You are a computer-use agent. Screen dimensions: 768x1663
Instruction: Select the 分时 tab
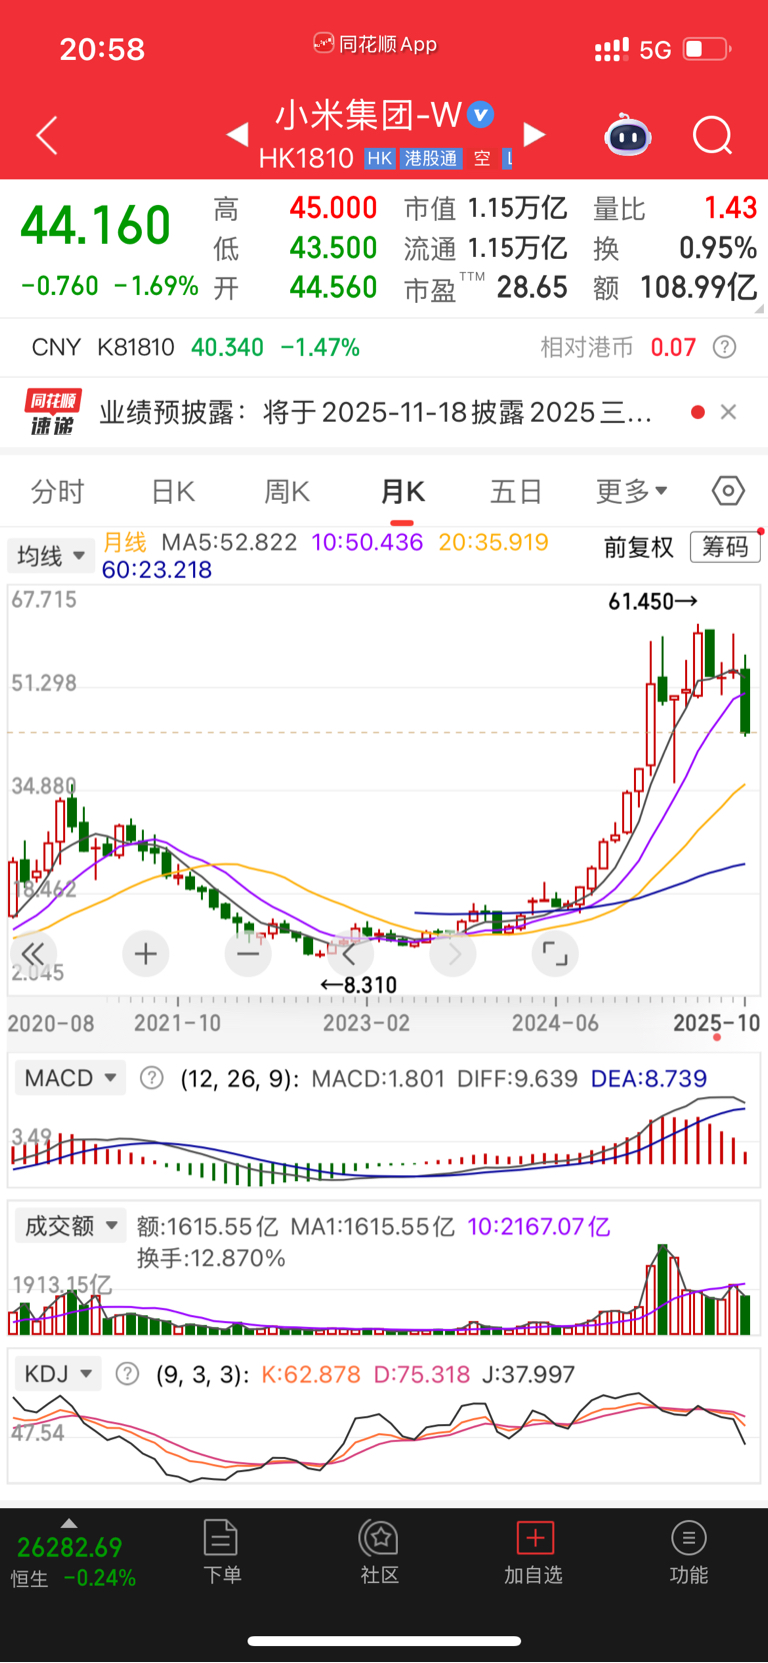(x=57, y=492)
